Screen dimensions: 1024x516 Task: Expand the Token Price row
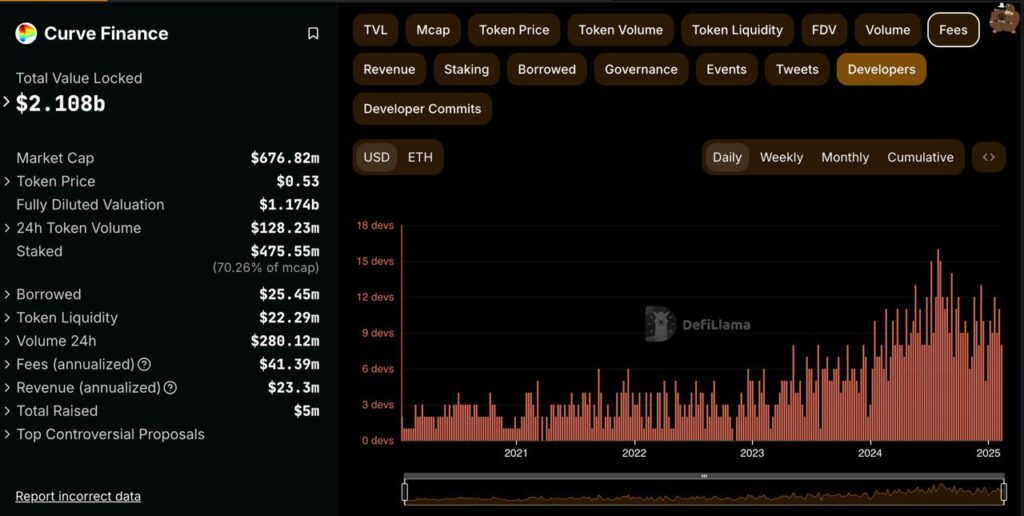pos(8,182)
